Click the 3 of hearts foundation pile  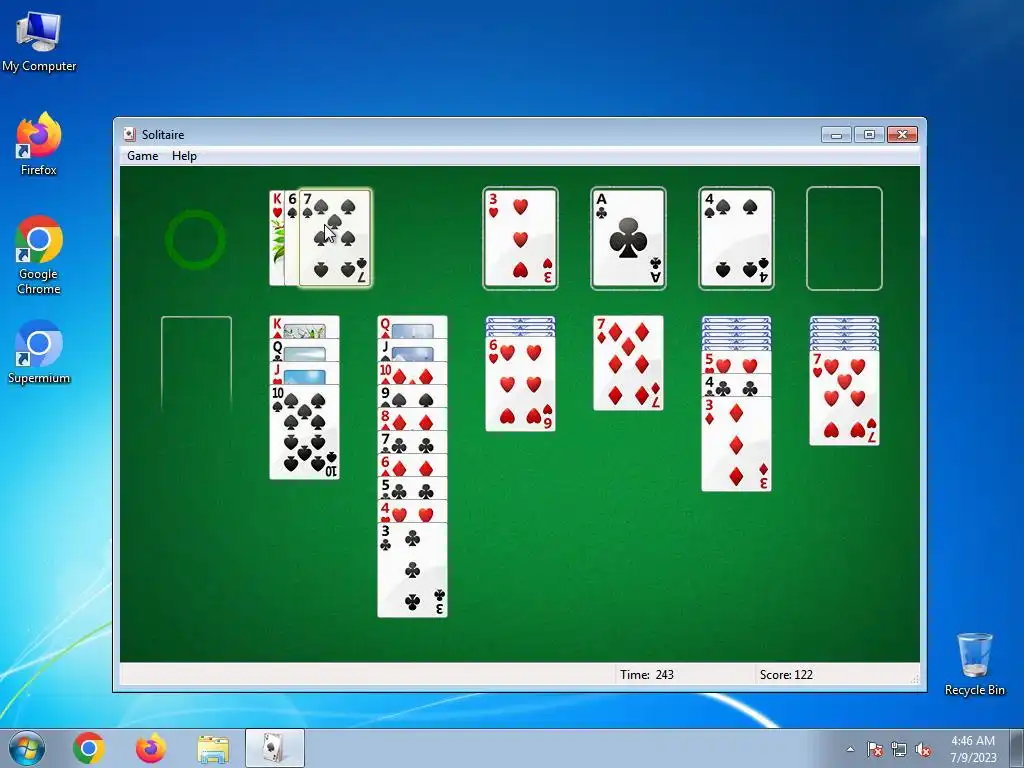click(x=520, y=238)
